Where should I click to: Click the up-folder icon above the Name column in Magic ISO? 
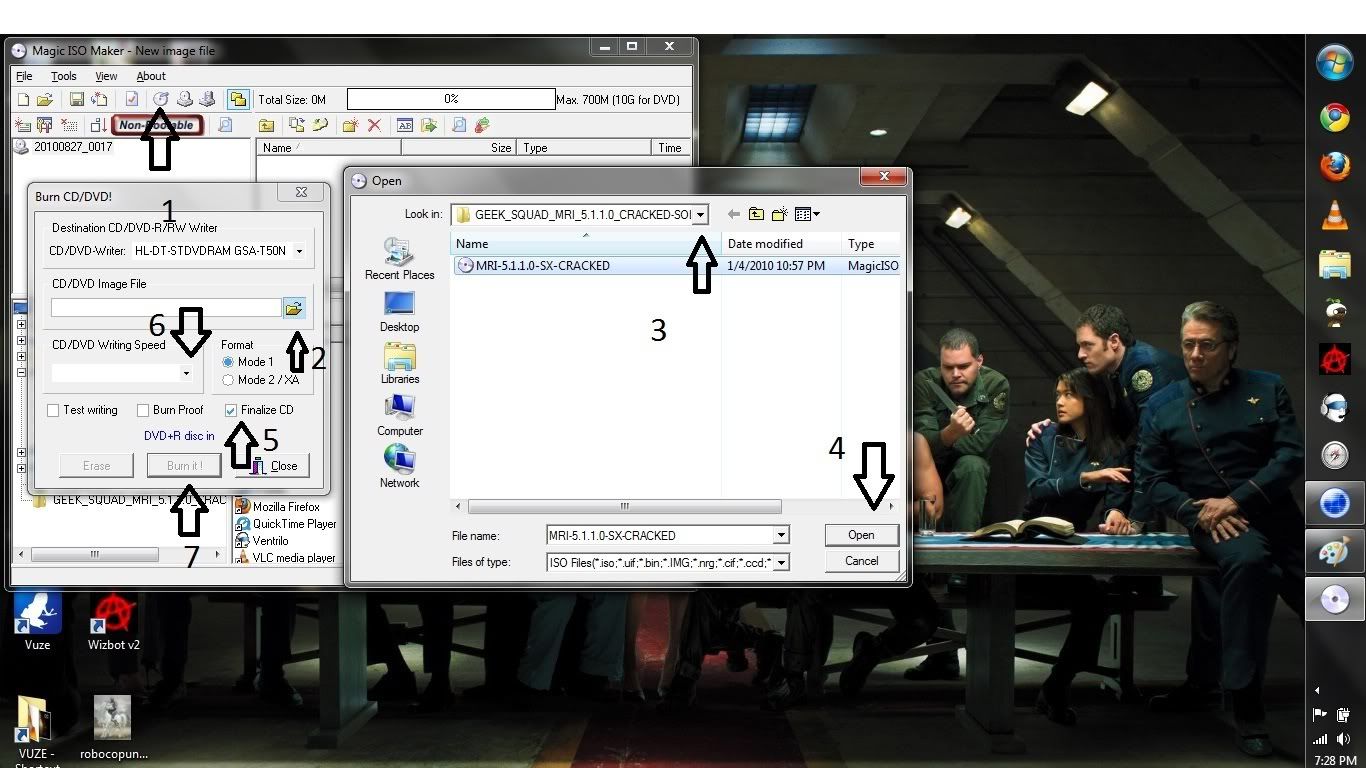pos(266,125)
